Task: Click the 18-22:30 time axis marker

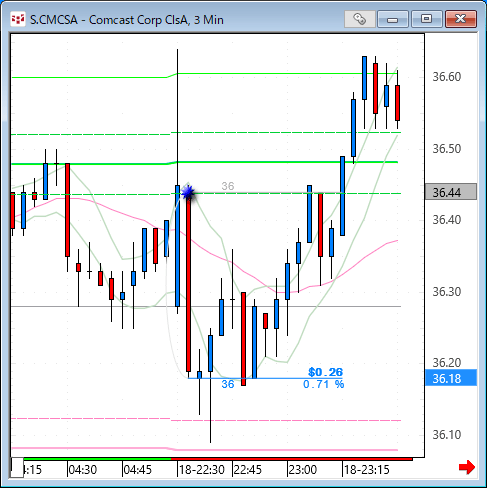Action: point(201,470)
